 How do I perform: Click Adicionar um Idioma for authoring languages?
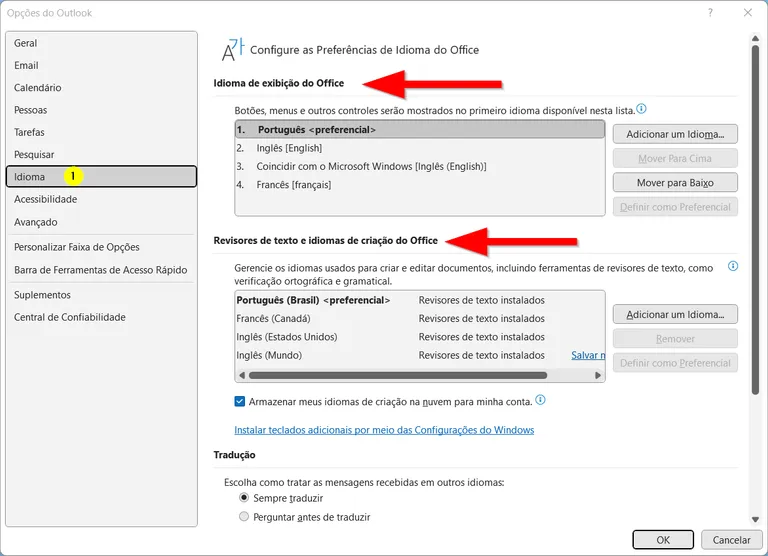click(x=675, y=314)
